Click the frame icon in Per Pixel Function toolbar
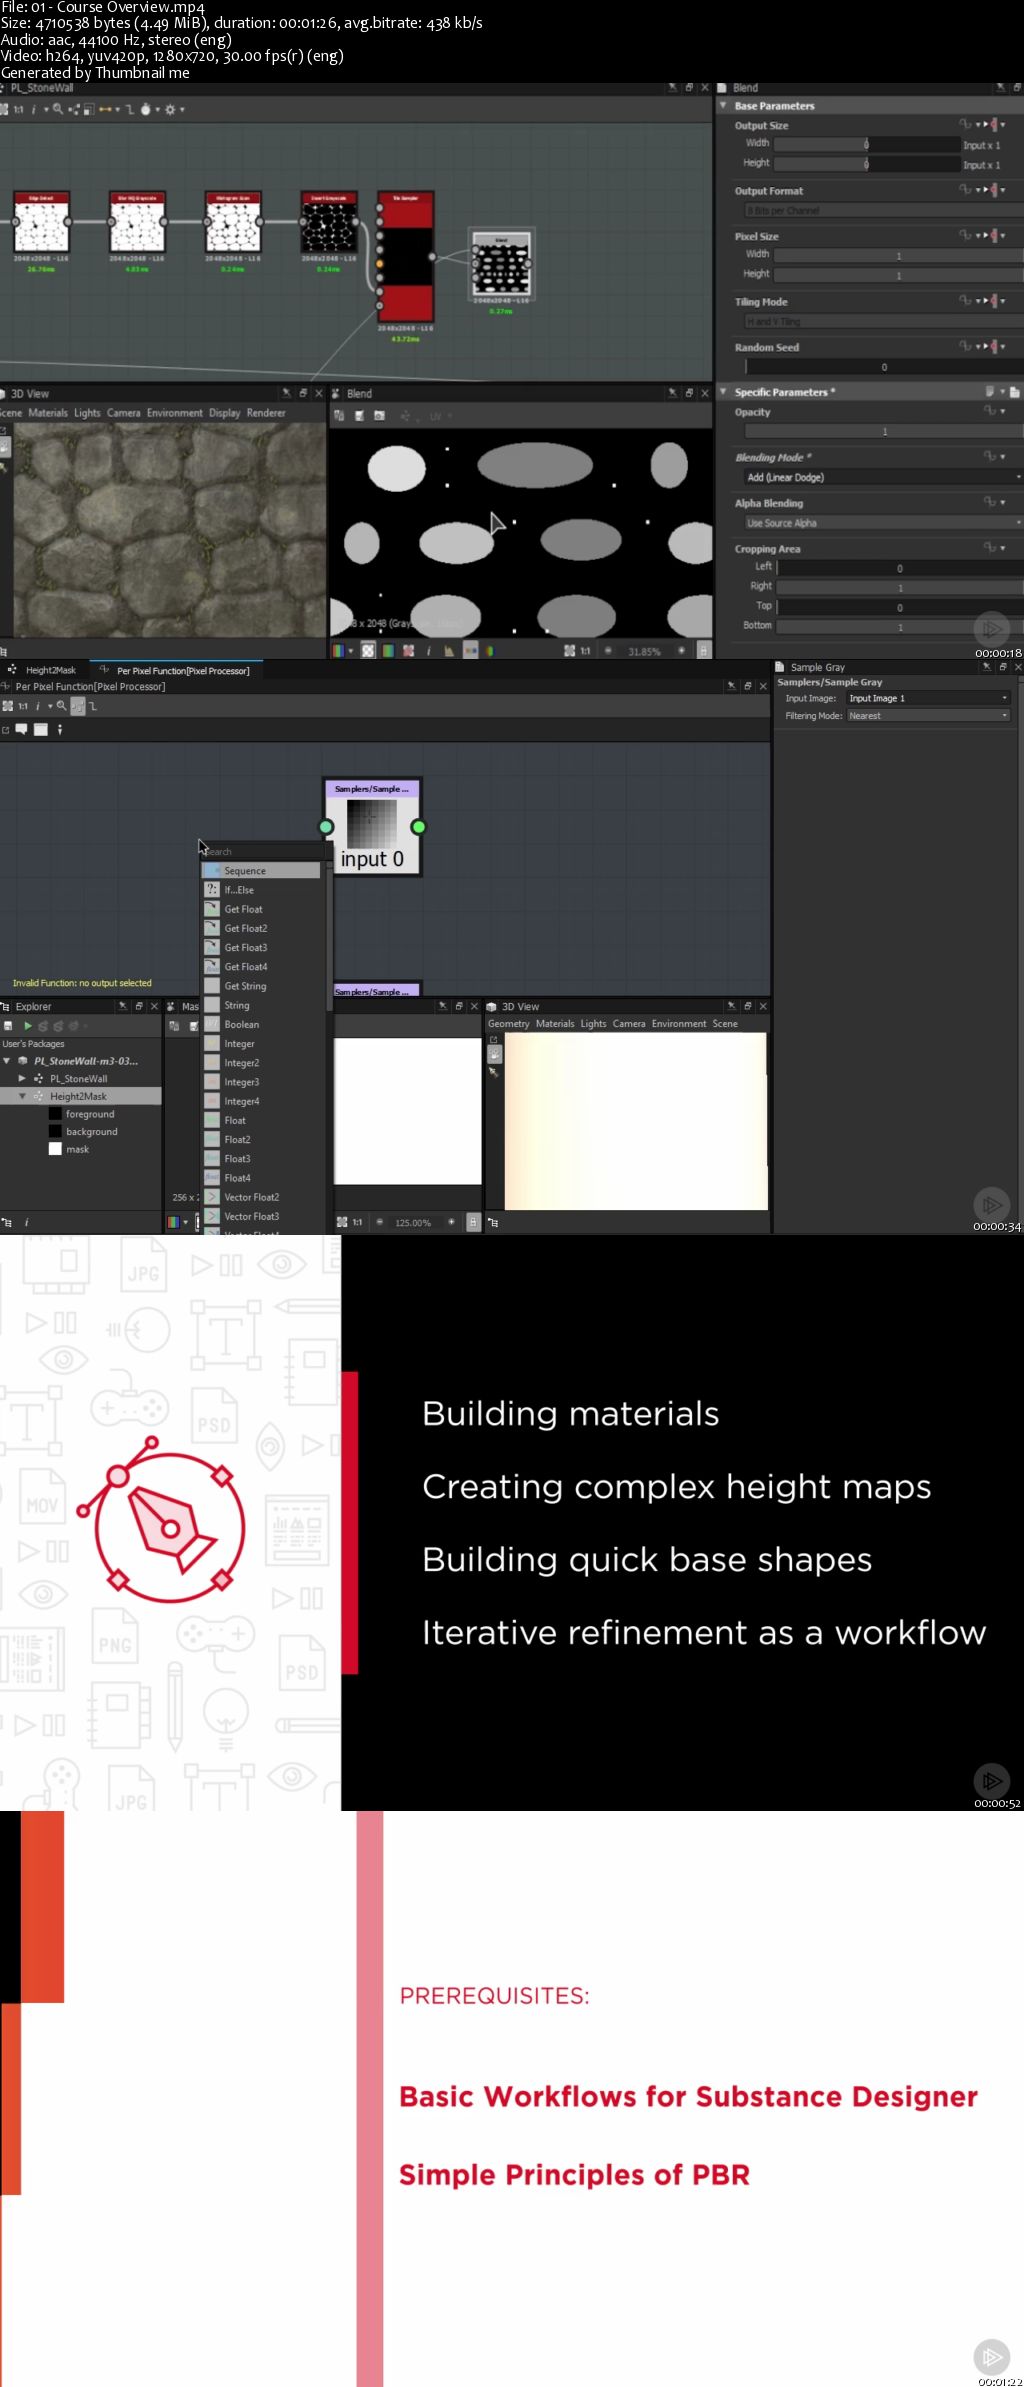The width and height of the screenshot is (1024, 2387). (x=41, y=729)
